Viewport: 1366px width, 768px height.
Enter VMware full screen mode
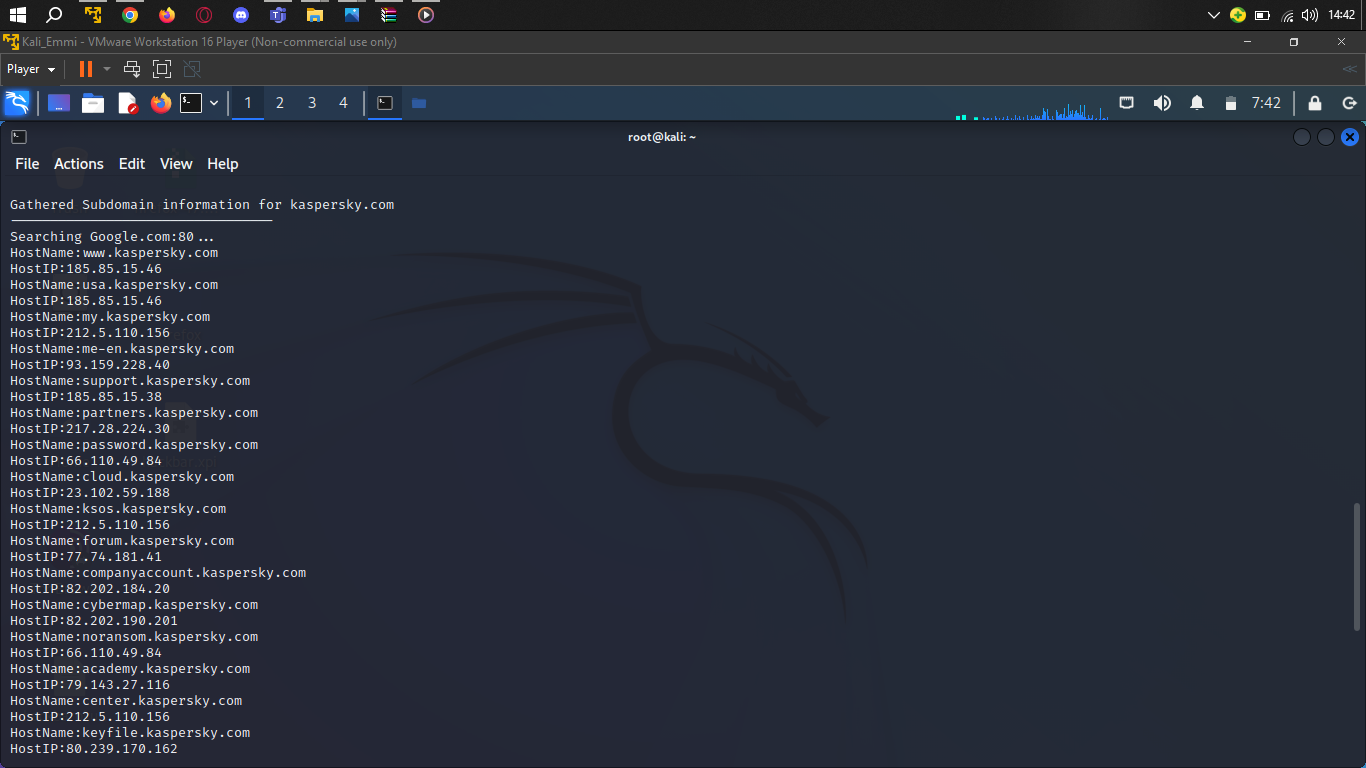coord(162,69)
